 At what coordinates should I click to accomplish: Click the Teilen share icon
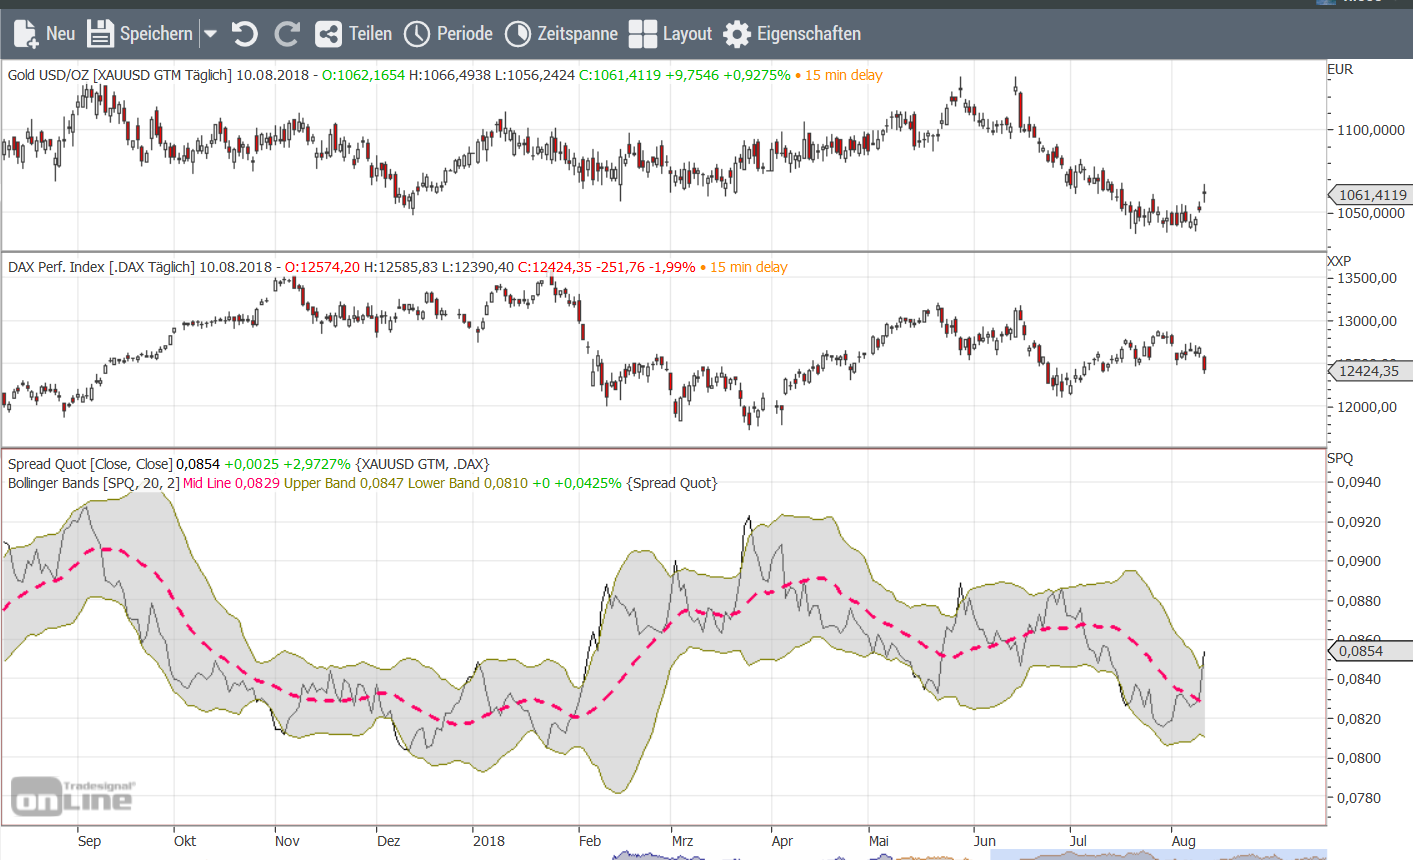point(328,34)
